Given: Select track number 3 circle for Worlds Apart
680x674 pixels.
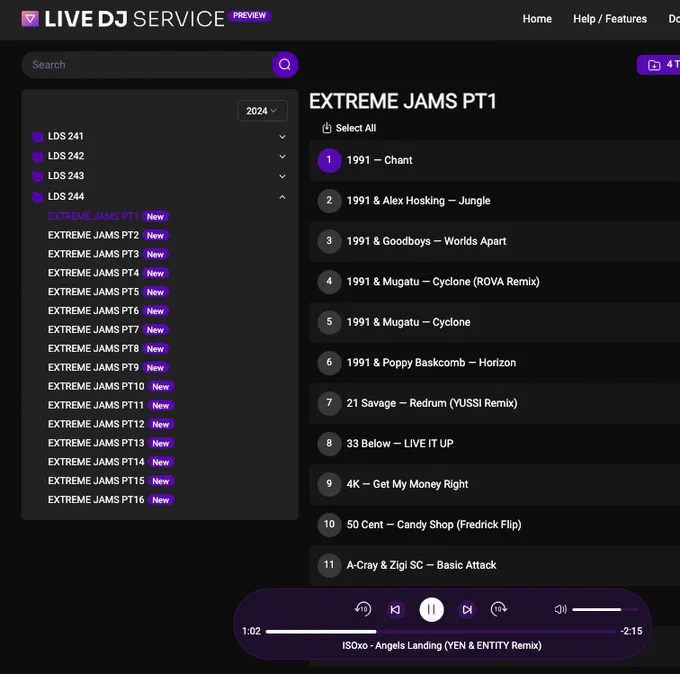Looking at the screenshot, I should pos(329,241).
